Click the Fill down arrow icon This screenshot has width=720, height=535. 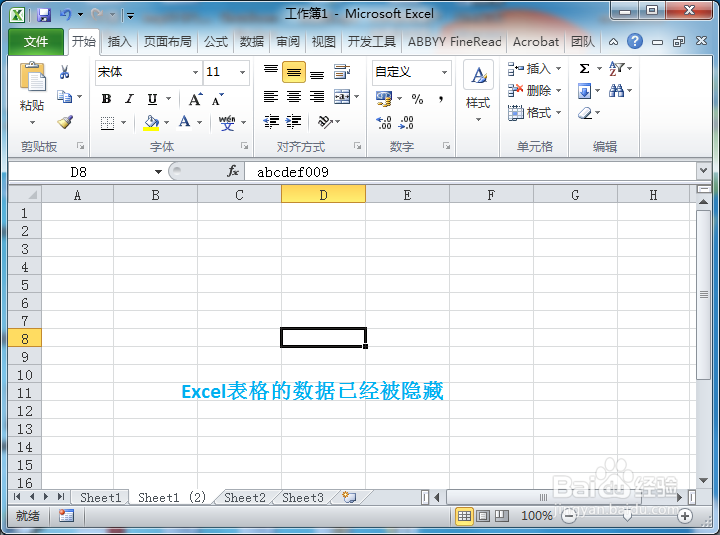[x=584, y=91]
